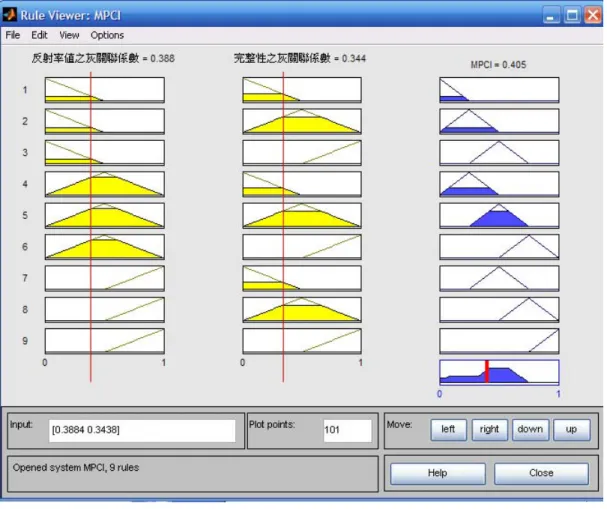Click the Input field with [0.3884 0.3438]

tap(142, 430)
